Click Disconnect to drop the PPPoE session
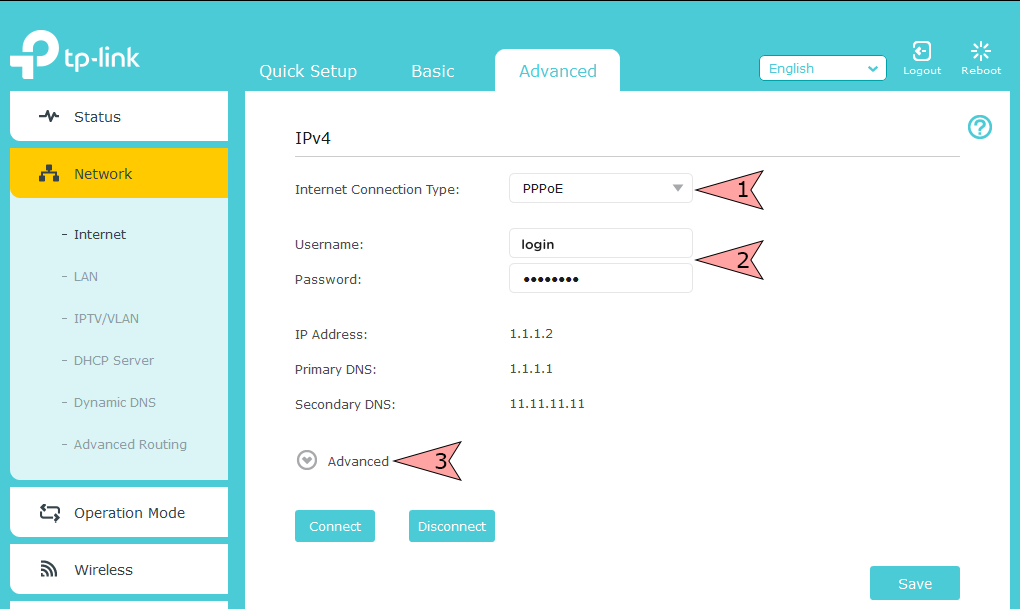This screenshot has width=1020, height=609. click(x=451, y=525)
